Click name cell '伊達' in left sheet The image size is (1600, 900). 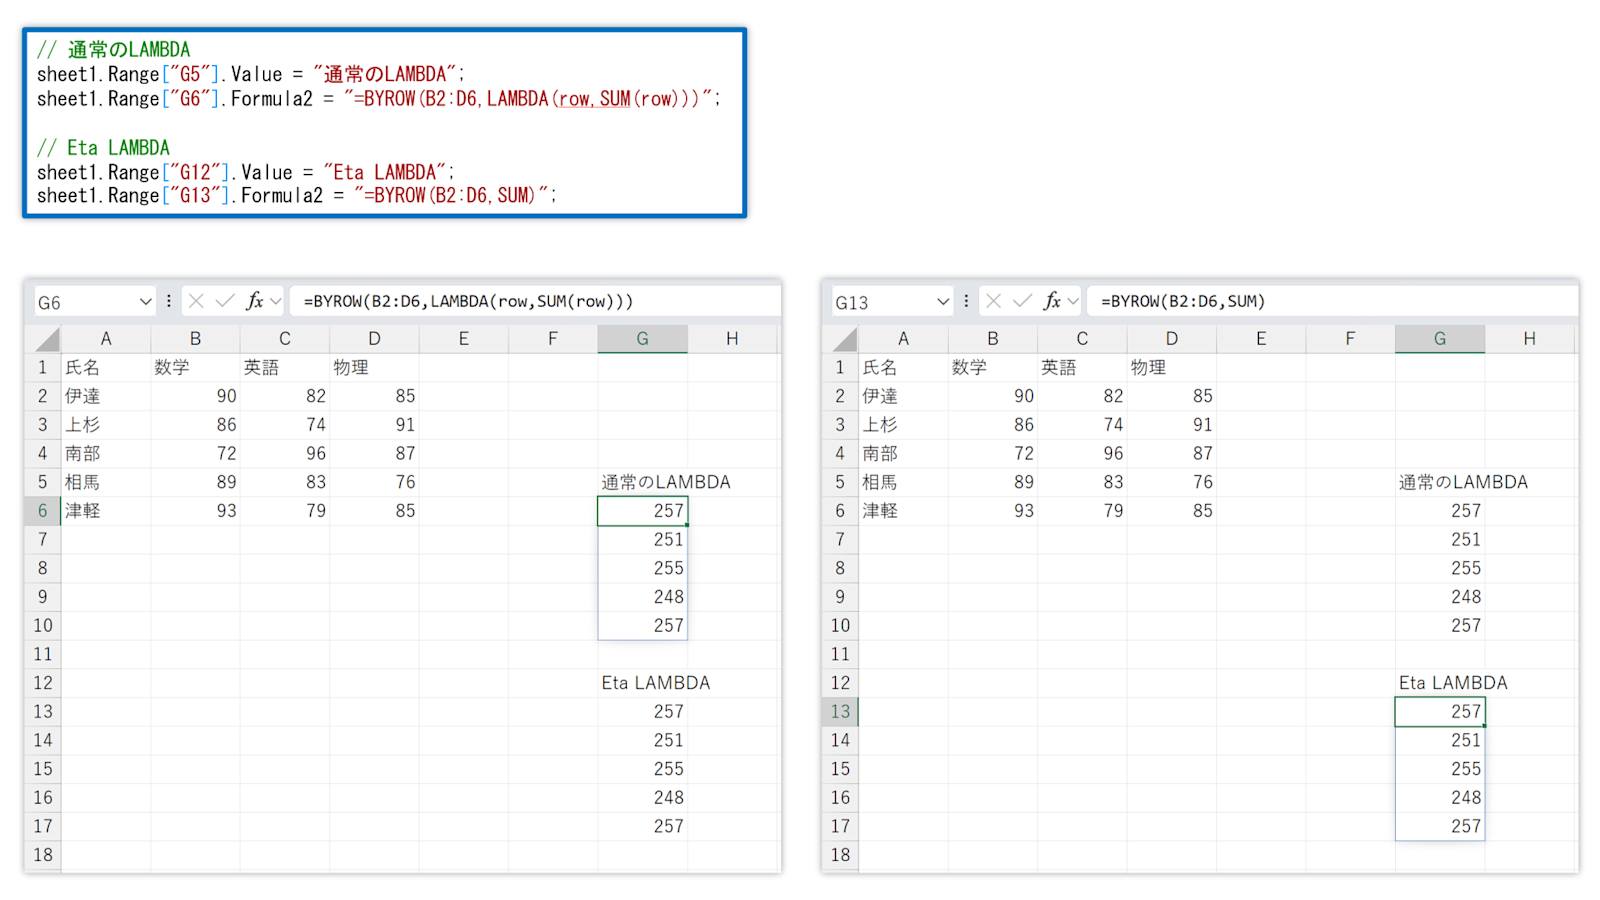tap(106, 397)
